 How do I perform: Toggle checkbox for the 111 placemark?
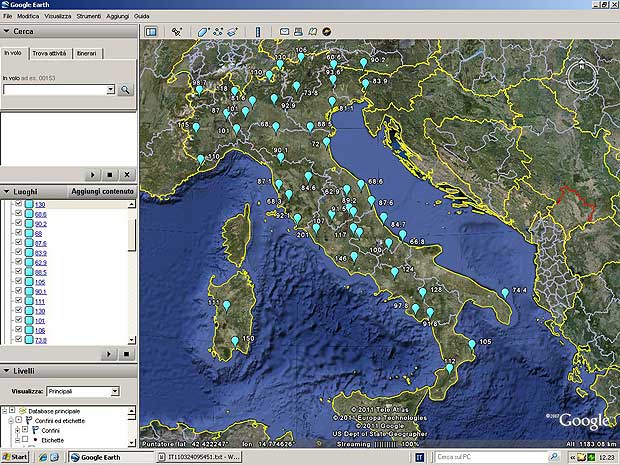[18, 301]
